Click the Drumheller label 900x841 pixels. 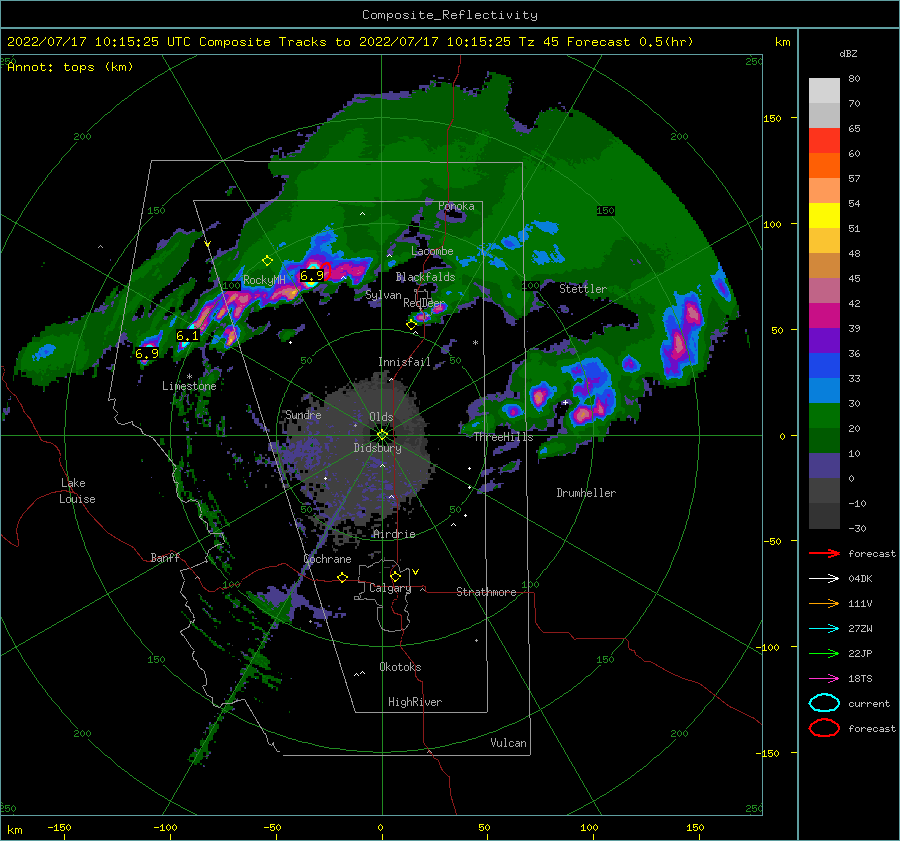coord(586,493)
